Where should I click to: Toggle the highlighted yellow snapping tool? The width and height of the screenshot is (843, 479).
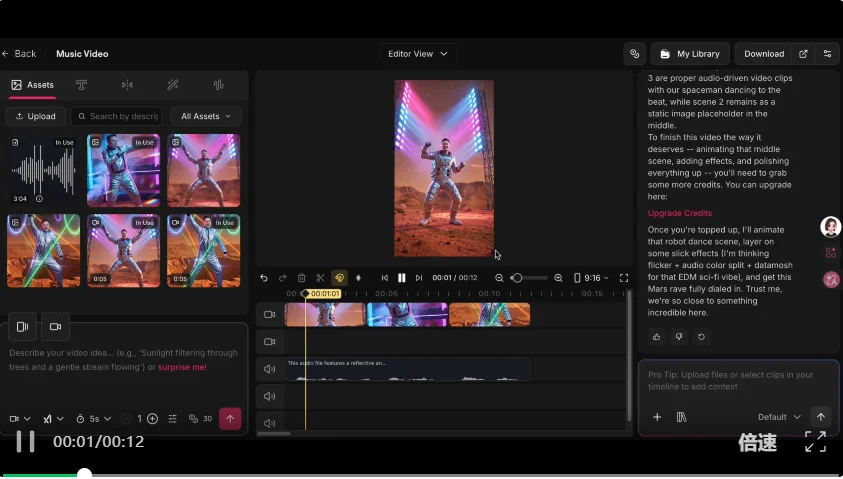coord(339,278)
